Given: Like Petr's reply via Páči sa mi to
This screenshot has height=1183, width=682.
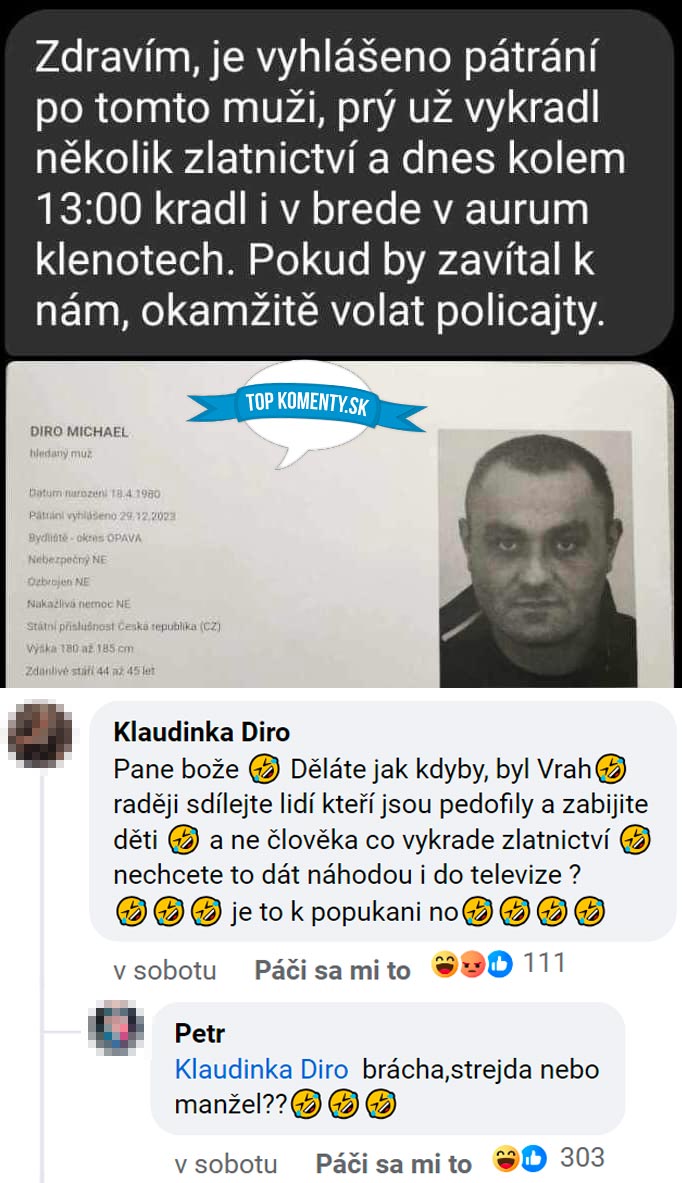Looking at the screenshot, I should [393, 1164].
